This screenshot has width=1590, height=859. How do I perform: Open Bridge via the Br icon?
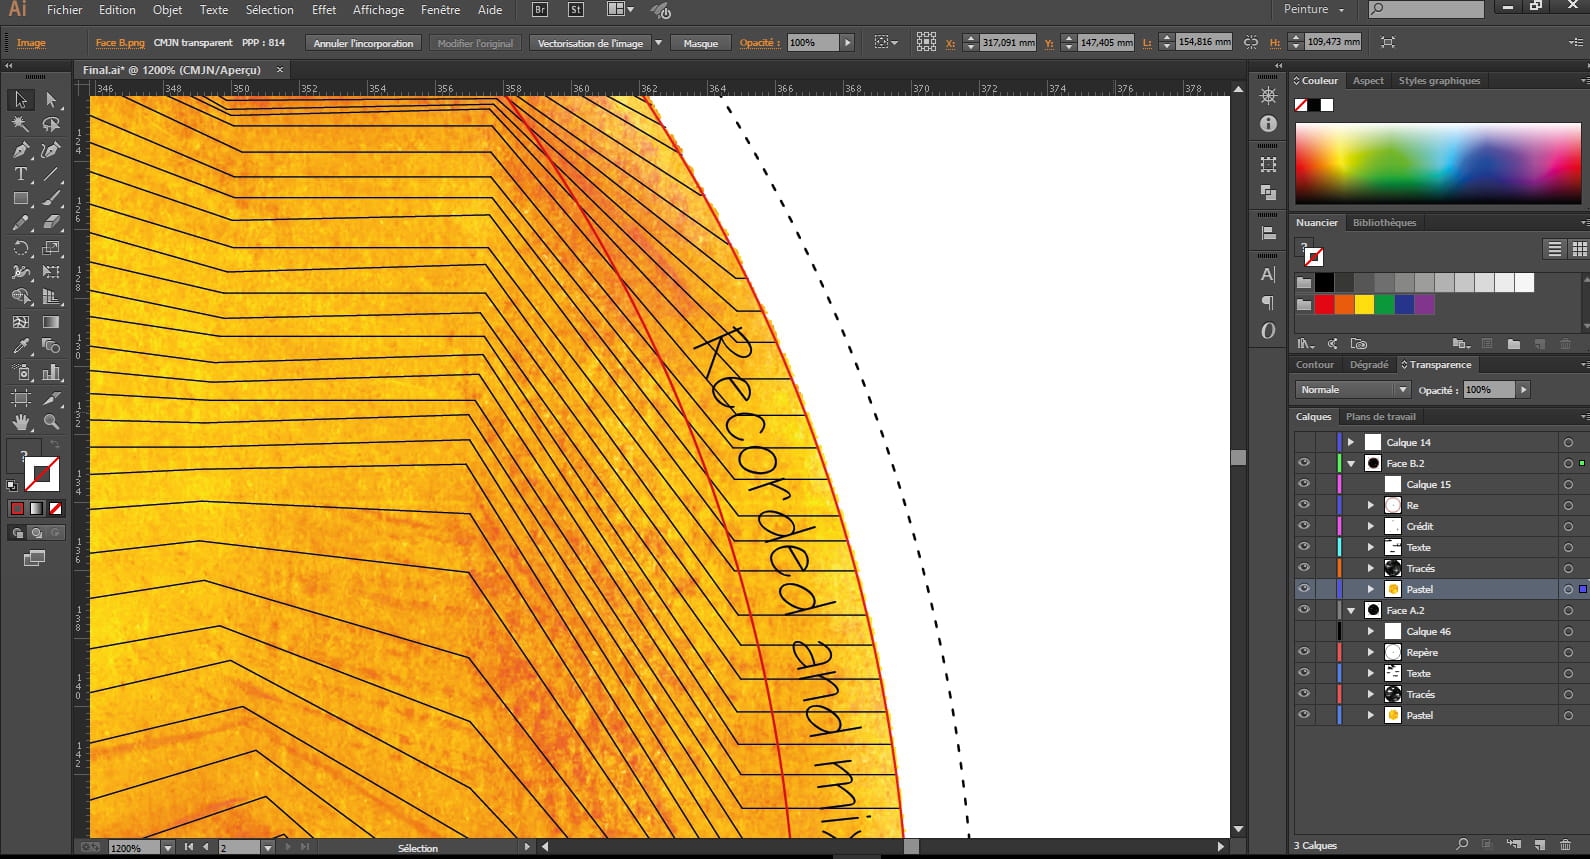pyautogui.click(x=540, y=9)
